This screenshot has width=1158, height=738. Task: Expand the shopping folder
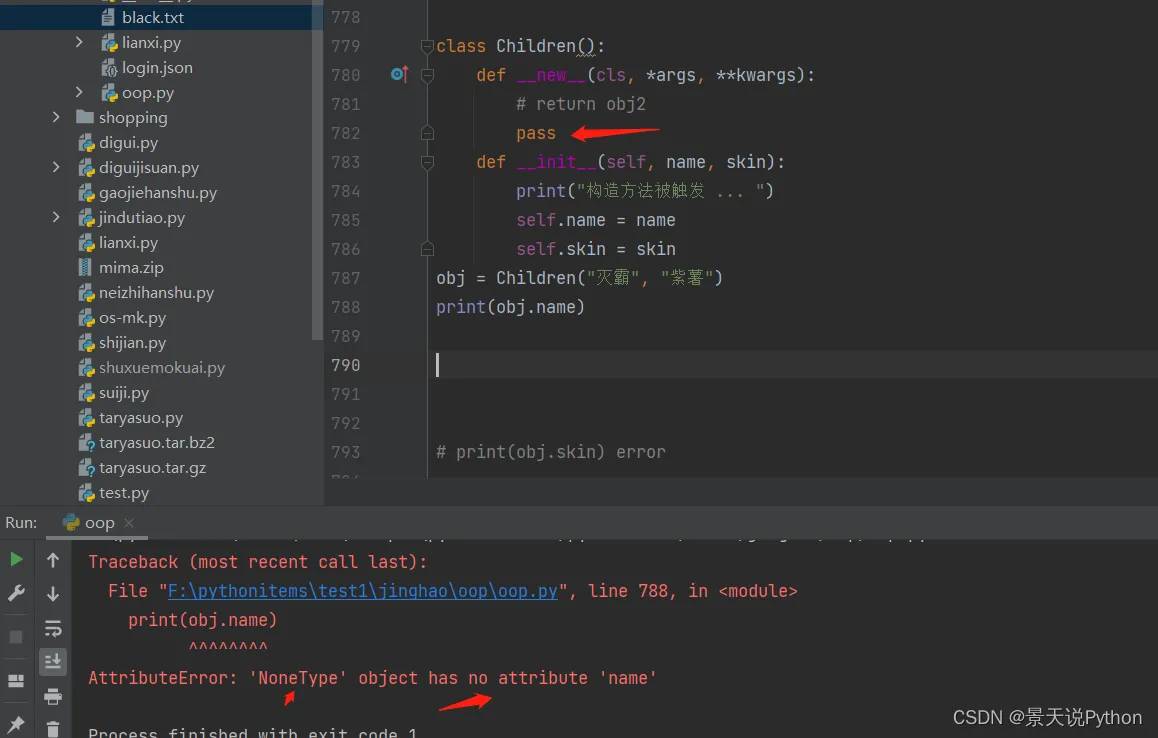point(57,118)
